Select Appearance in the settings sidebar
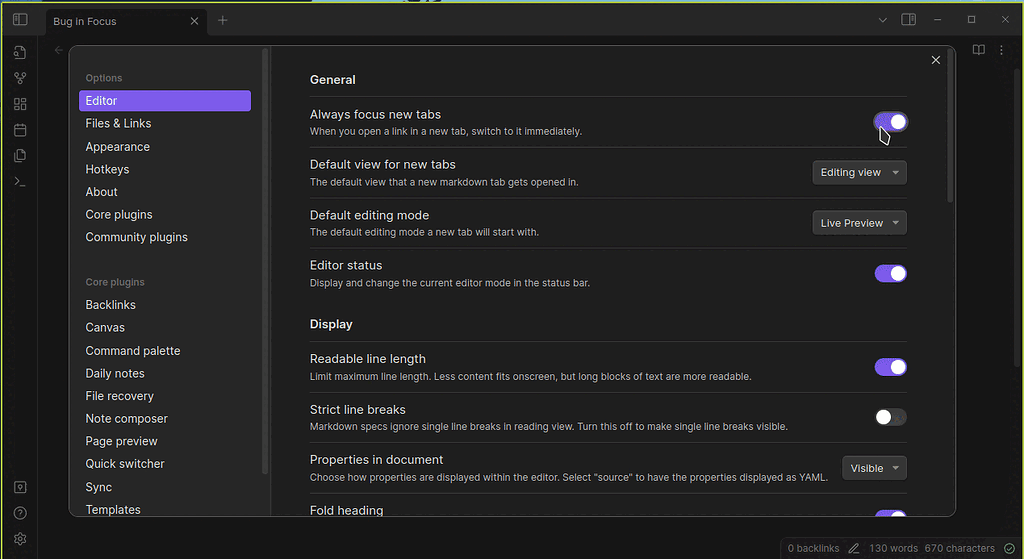This screenshot has width=1024, height=559. pos(118,147)
